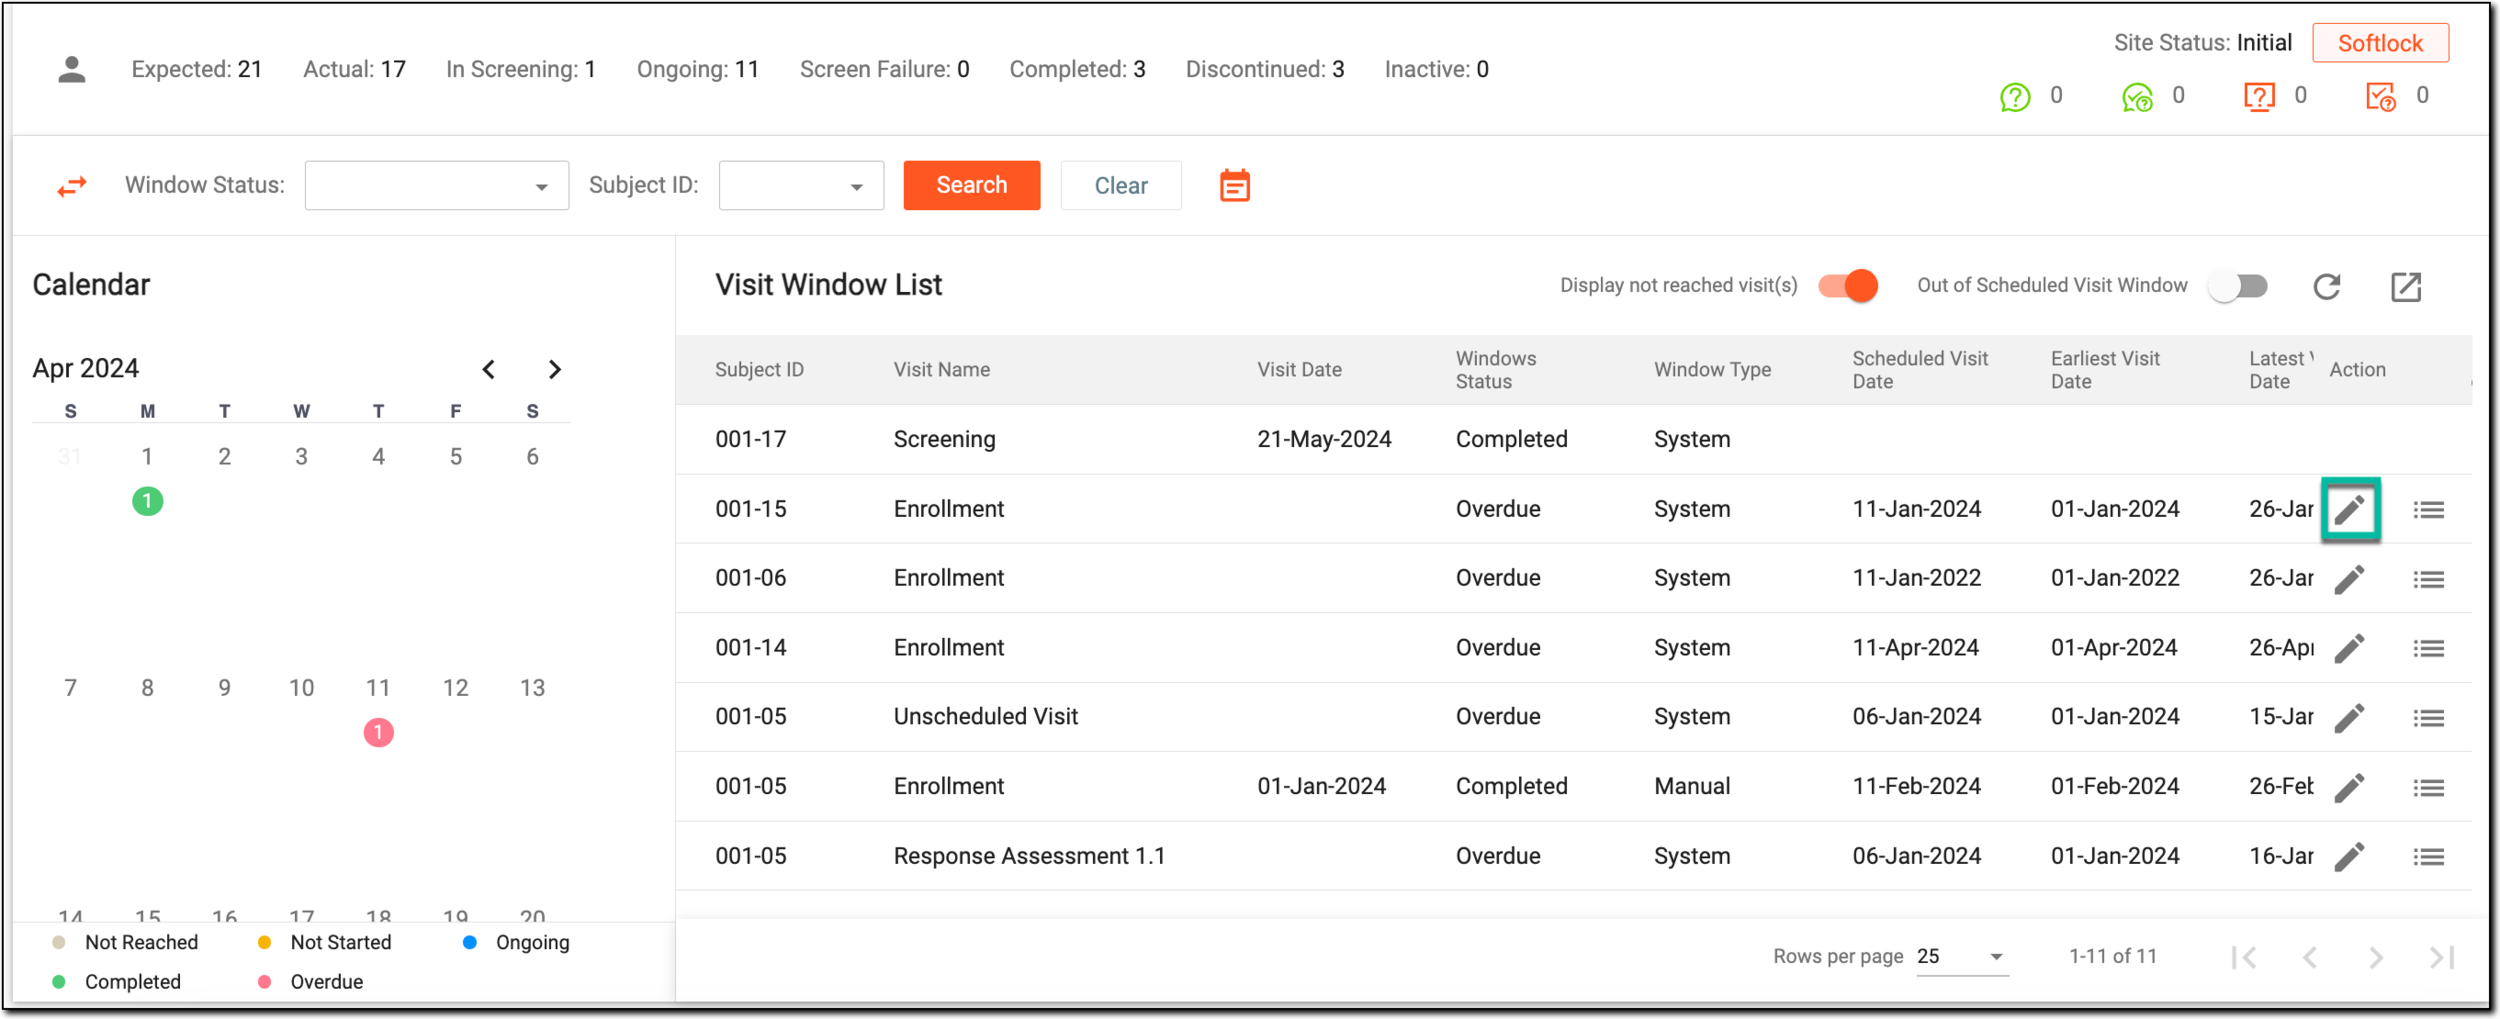This screenshot has height=1019, width=2500.
Task: Jump to last page of results
Action: tap(2442, 957)
